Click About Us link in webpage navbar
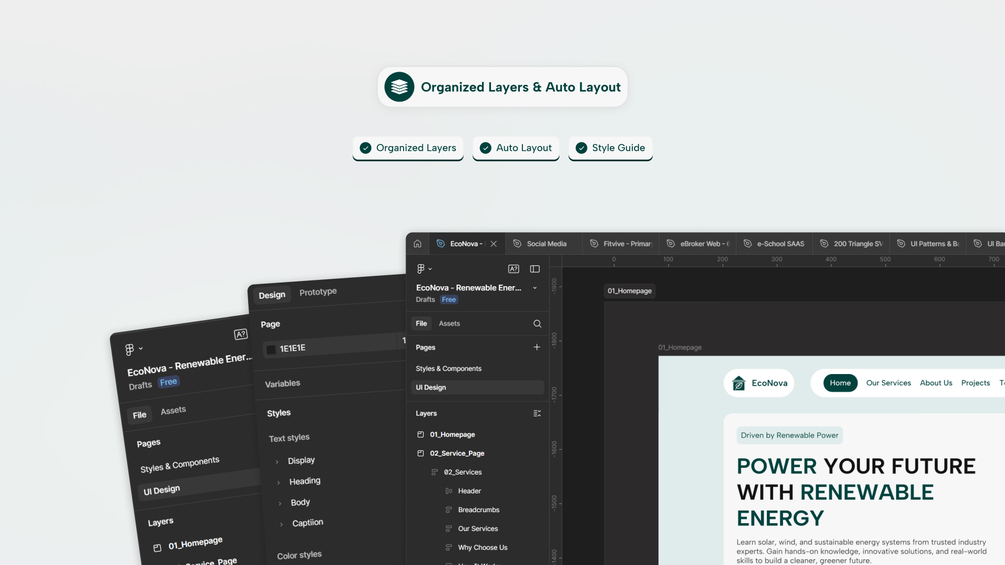This screenshot has width=1005, height=565. pyautogui.click(x=936, y=383)
